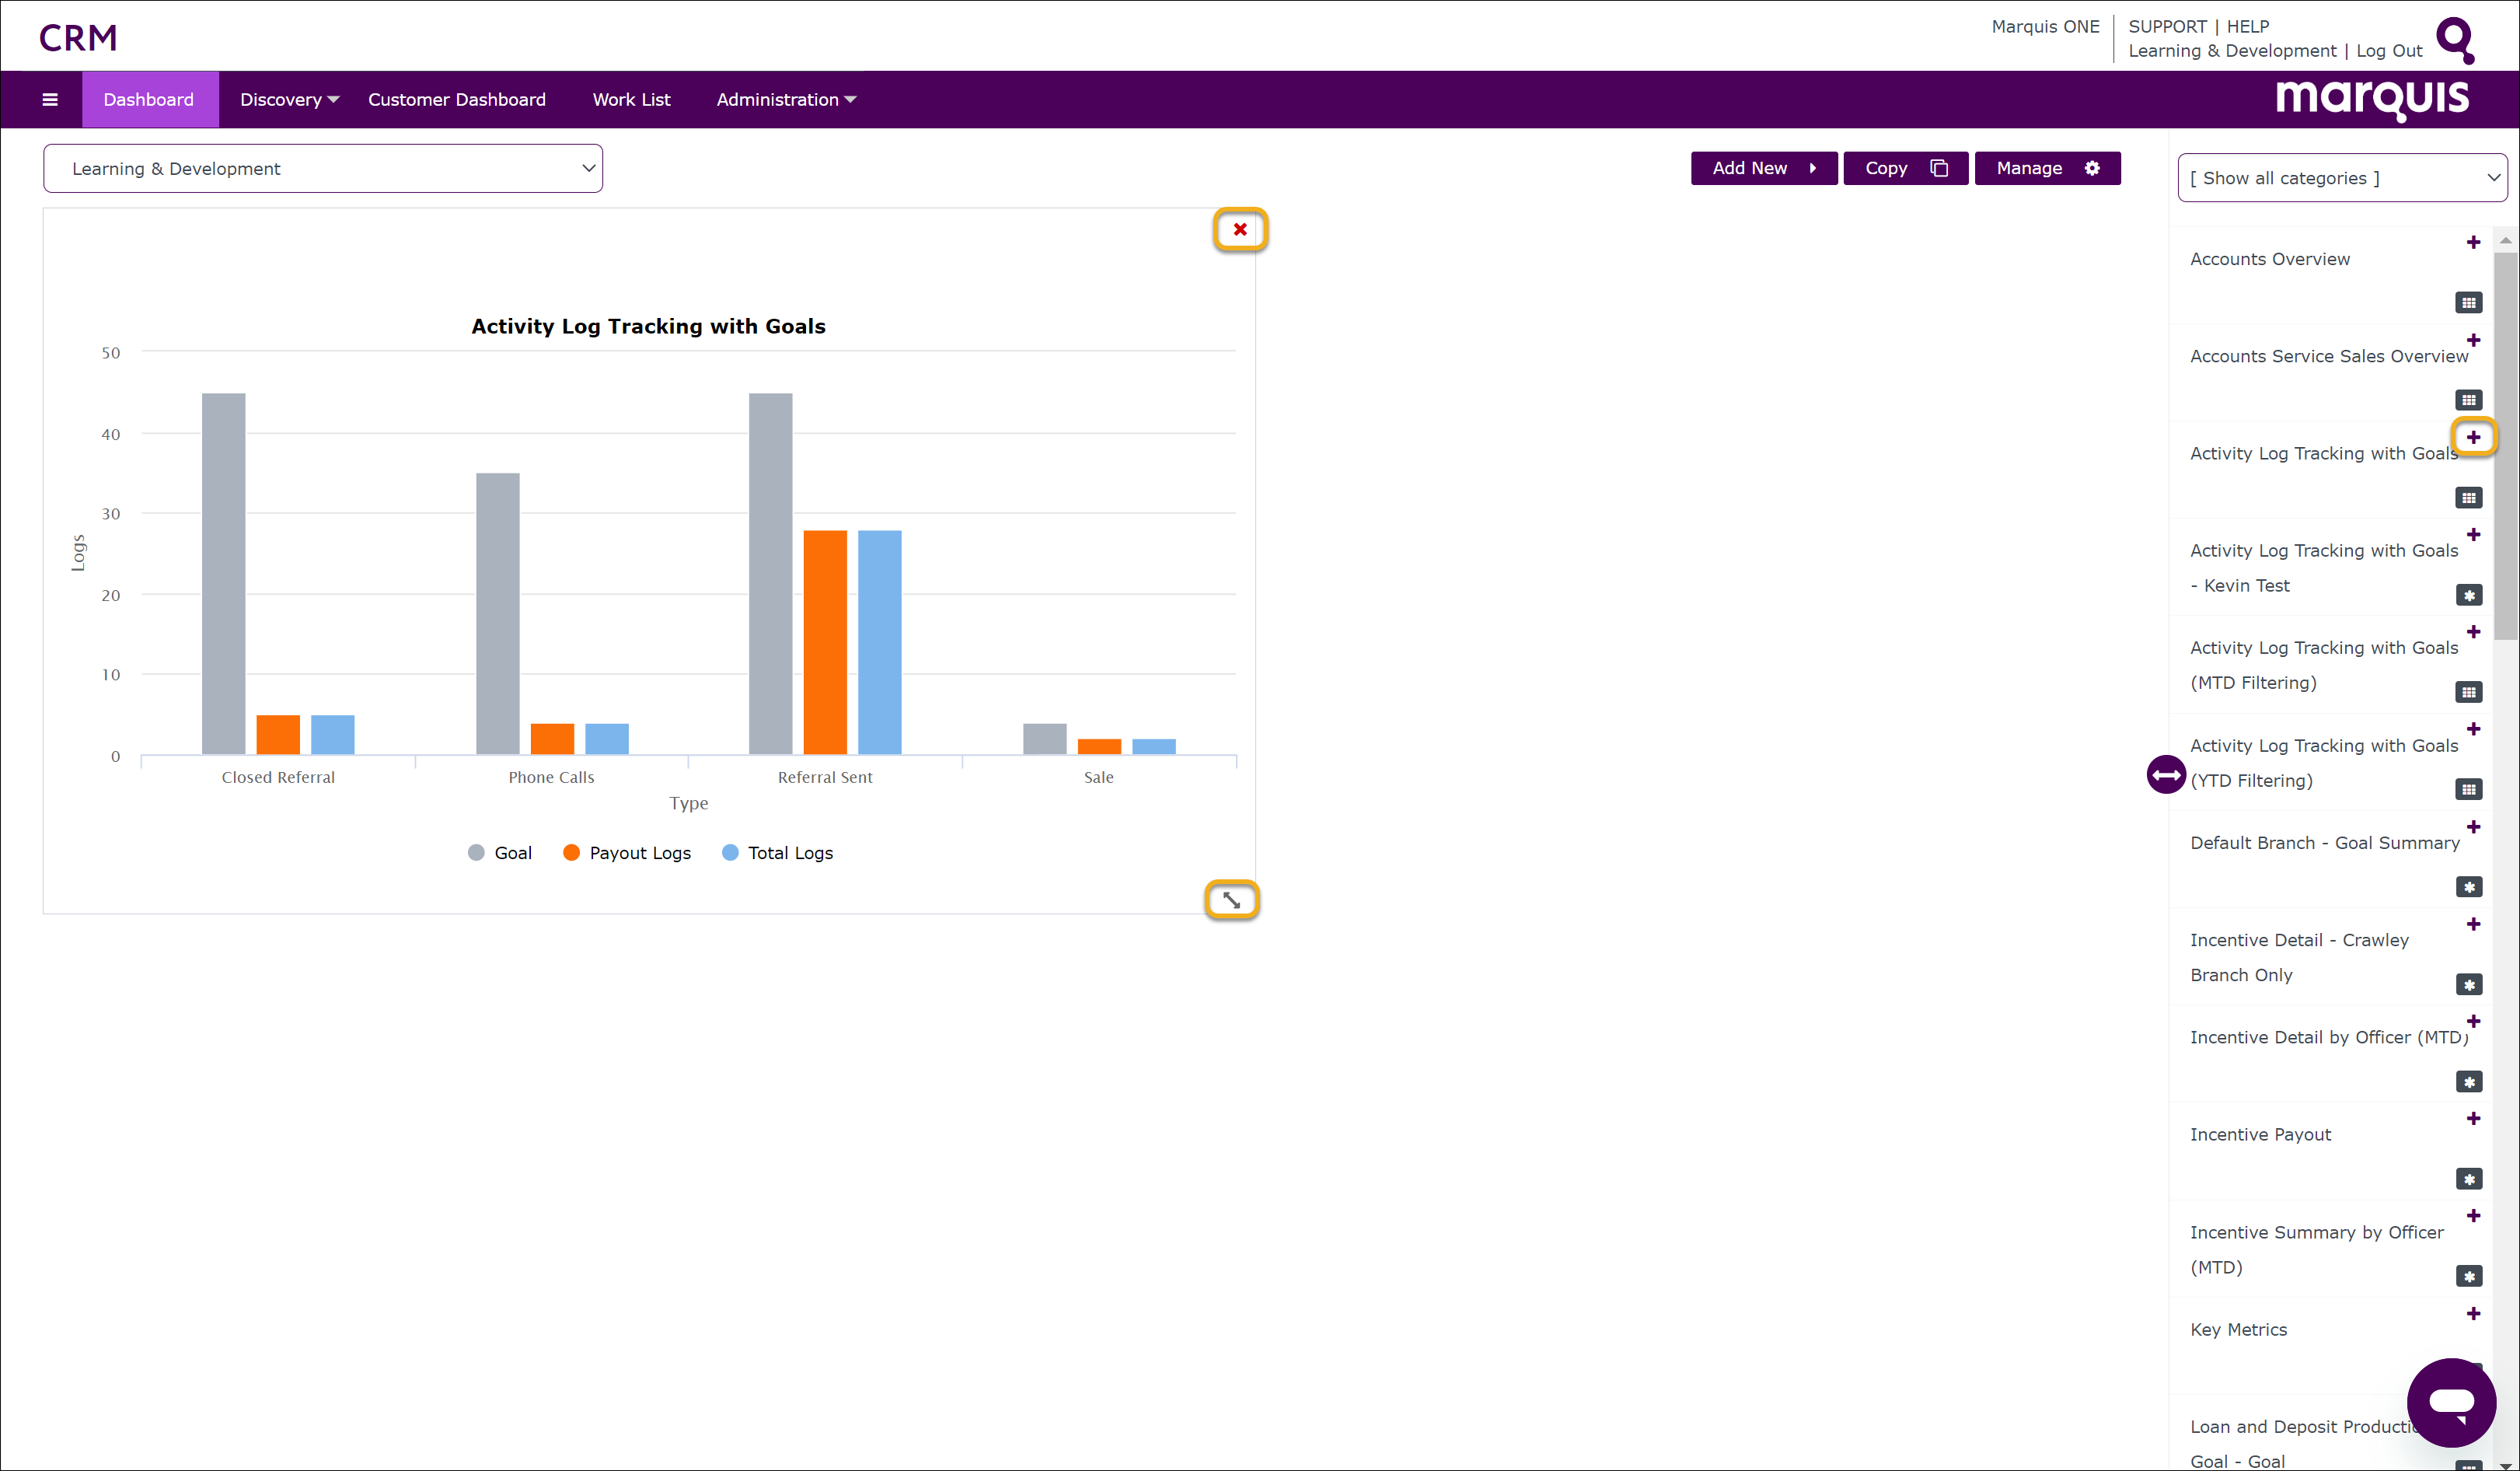Expand the Show all categories dropdown
The width and height of the screenshot is (2520, 1471).
(x=2342, y=178)
